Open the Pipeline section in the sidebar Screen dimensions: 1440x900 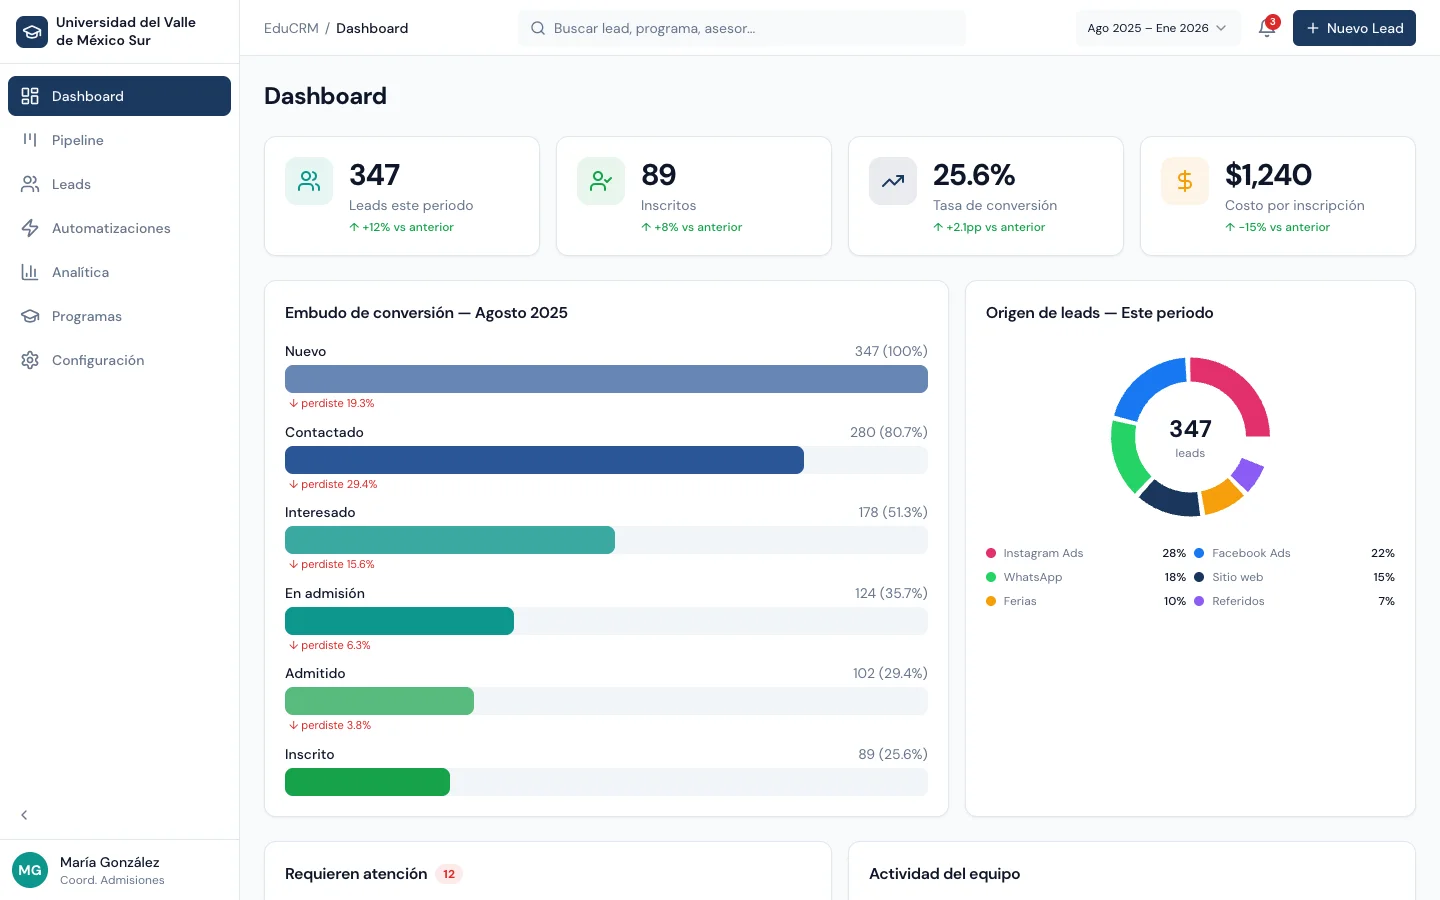pos(76,140)
